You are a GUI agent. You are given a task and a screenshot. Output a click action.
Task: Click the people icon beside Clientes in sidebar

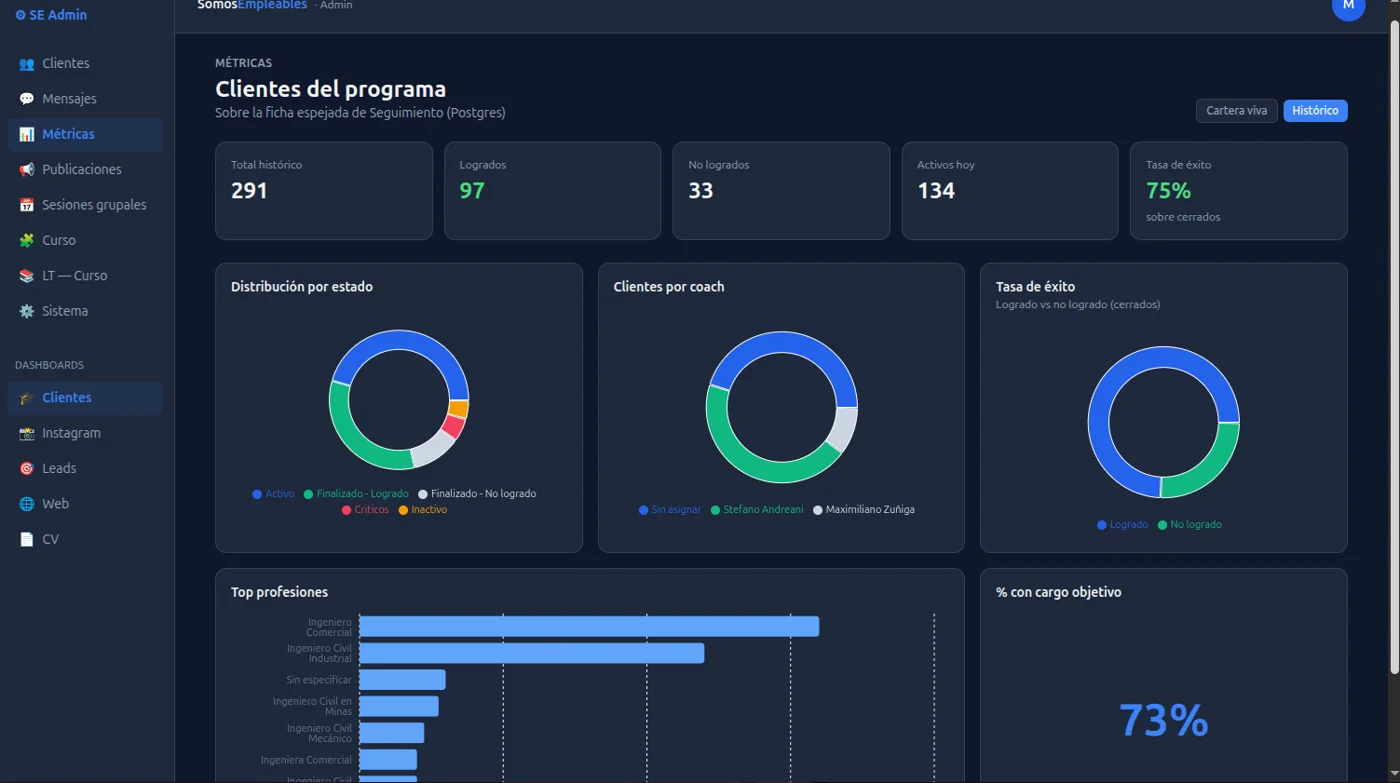tap(26, 64)
